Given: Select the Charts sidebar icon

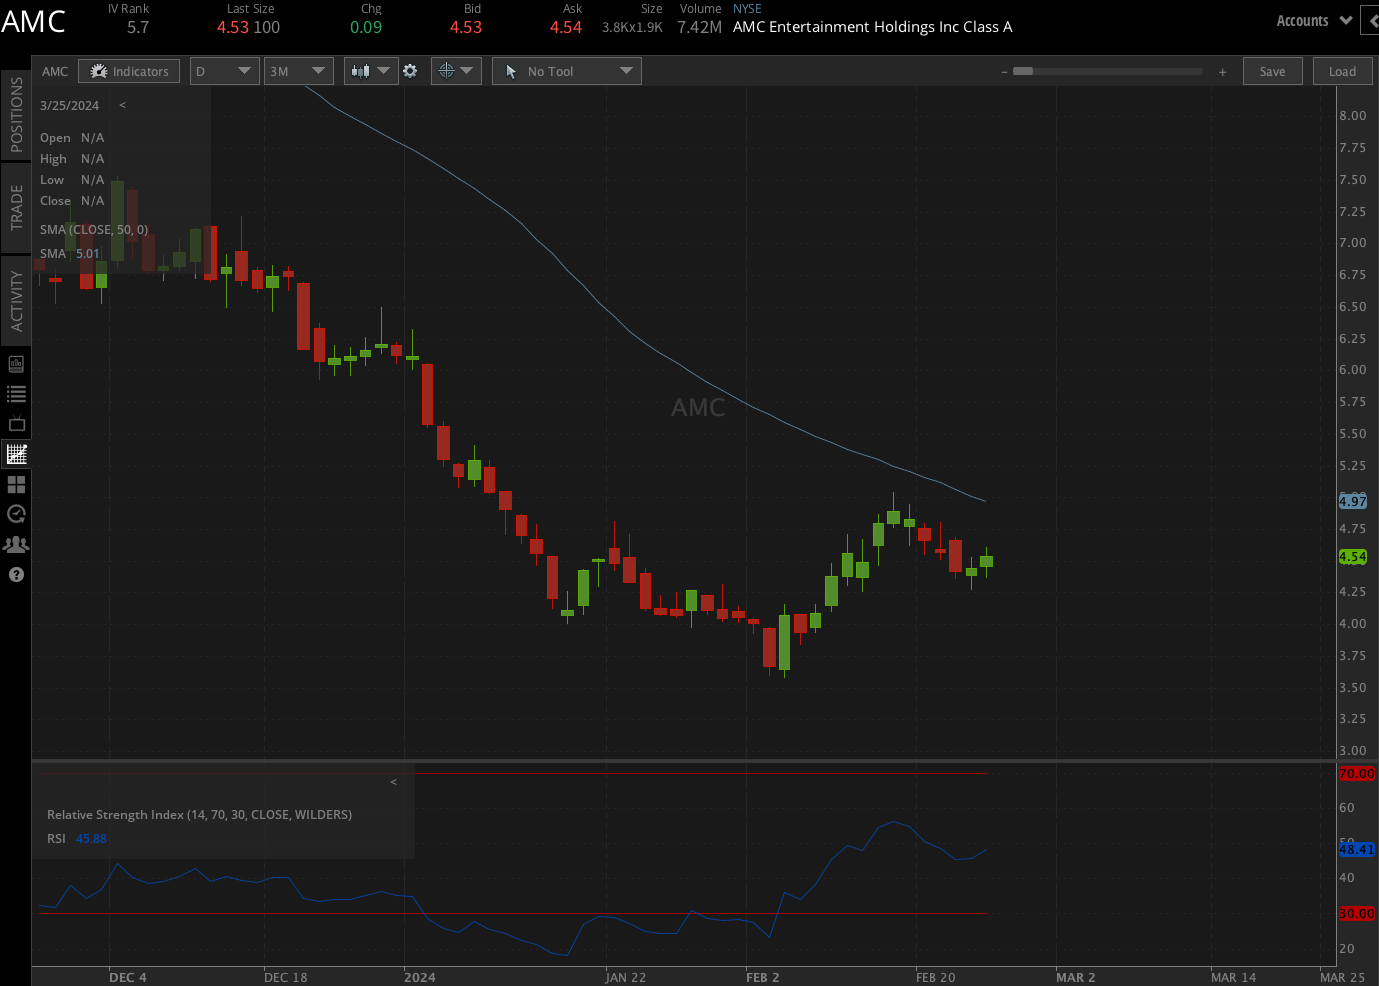Looking at the screenshot, I should (x=16, y=454).
